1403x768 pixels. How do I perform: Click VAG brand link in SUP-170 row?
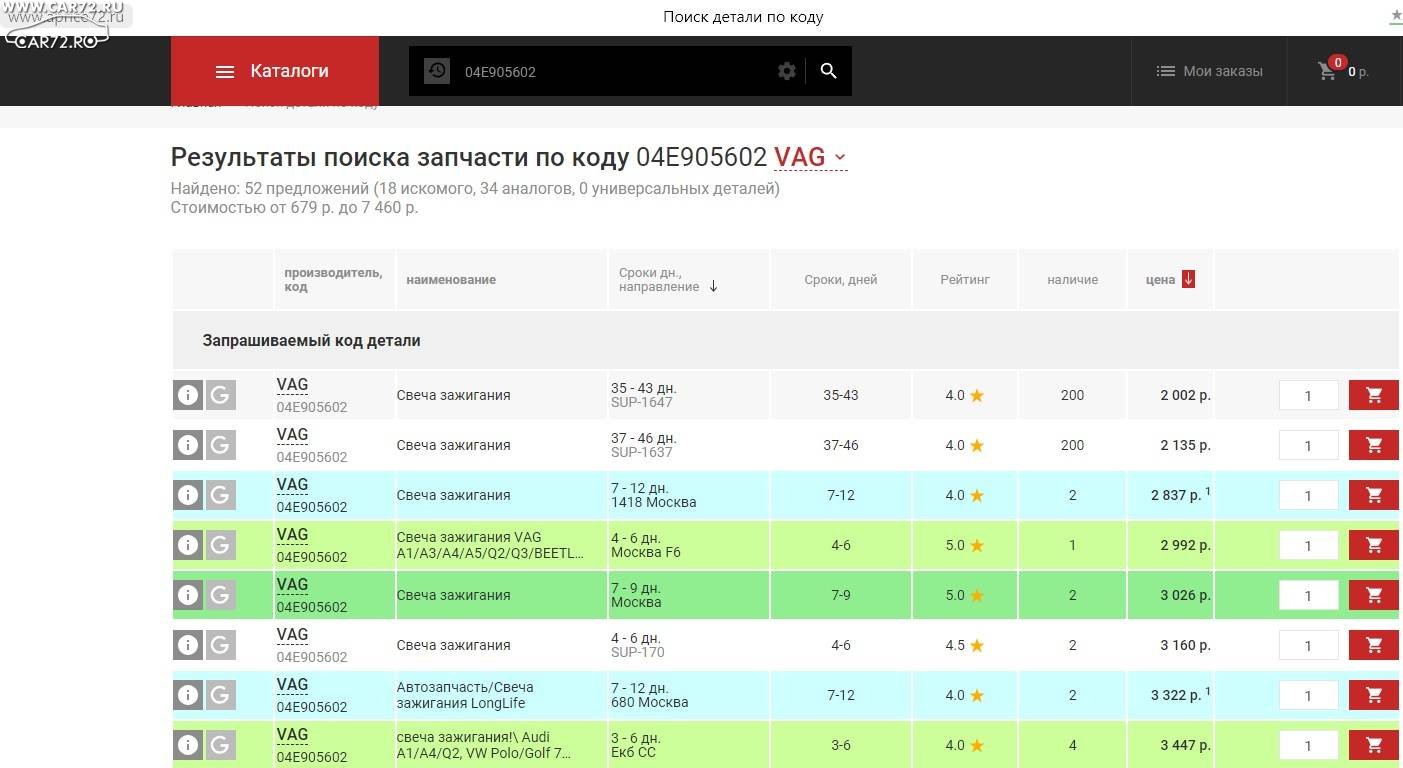292,635
